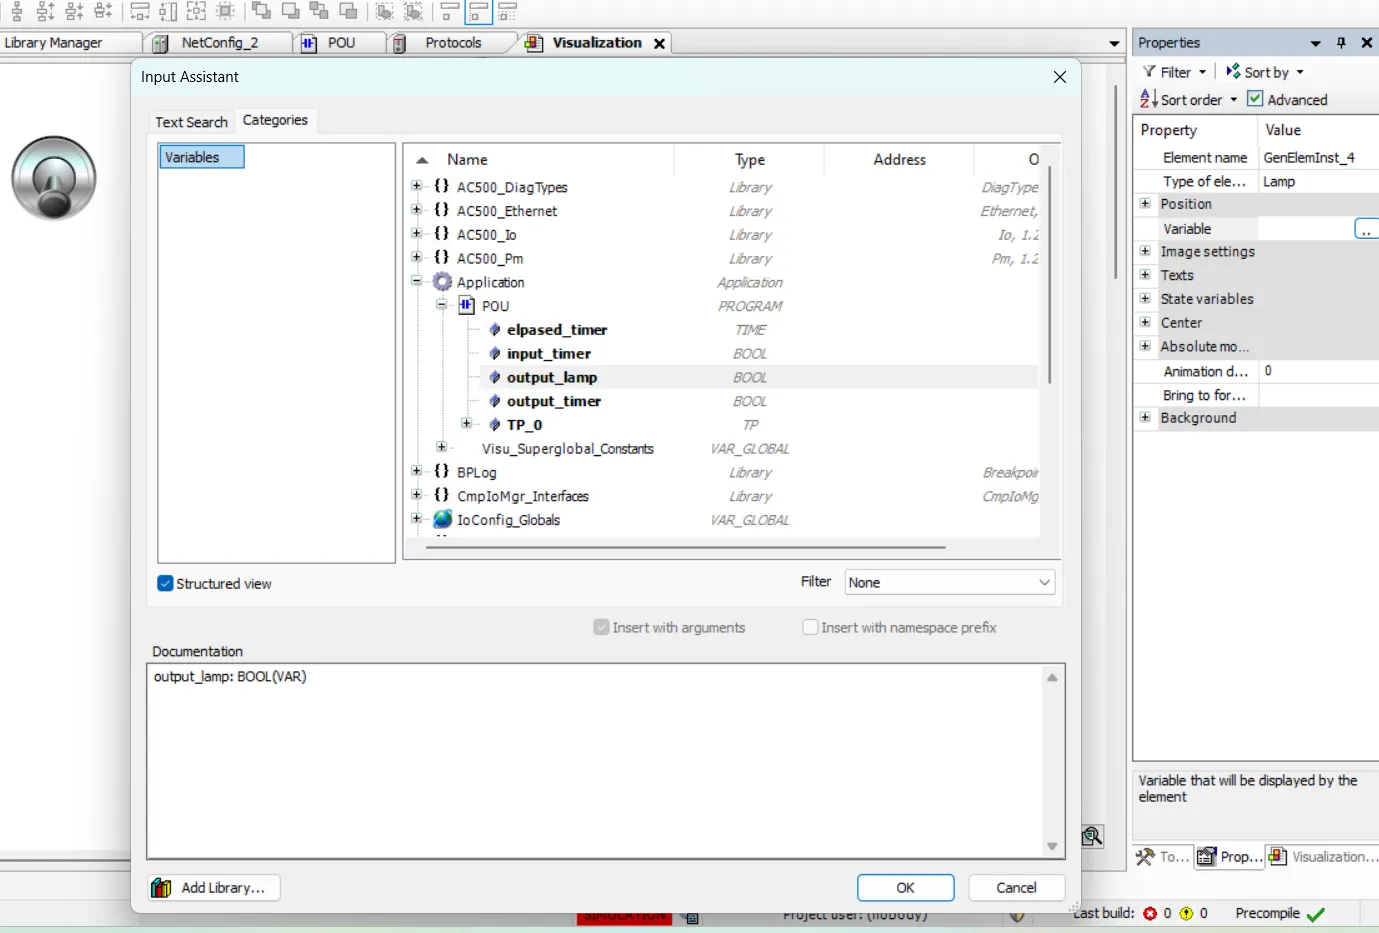This screenshot has width=1379, height=933.
Task: Close the Input Assistant dialog
Action: click(x=1060, y=77)
